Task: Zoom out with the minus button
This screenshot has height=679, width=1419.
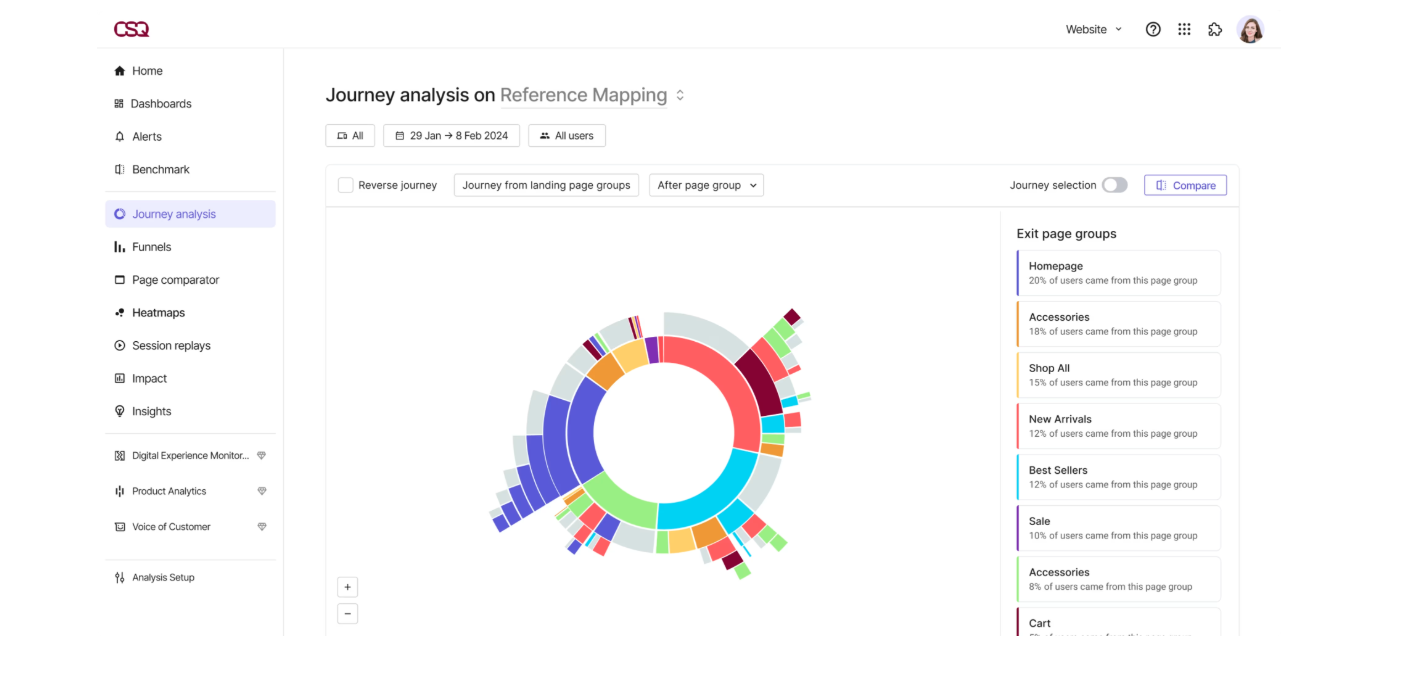Action: (347, 614)
